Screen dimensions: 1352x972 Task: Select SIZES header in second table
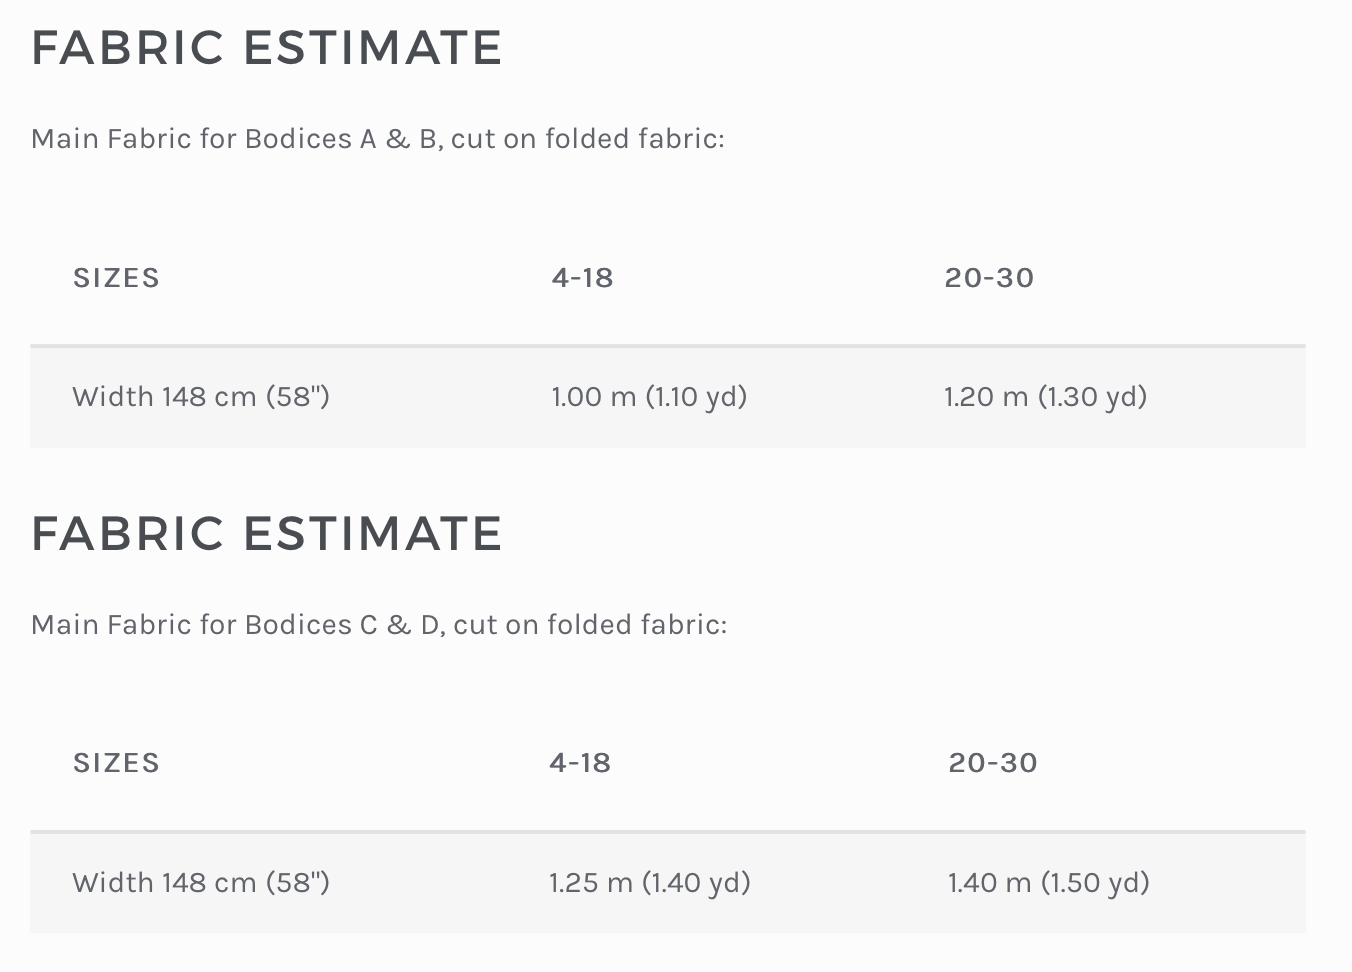(116, 763)
